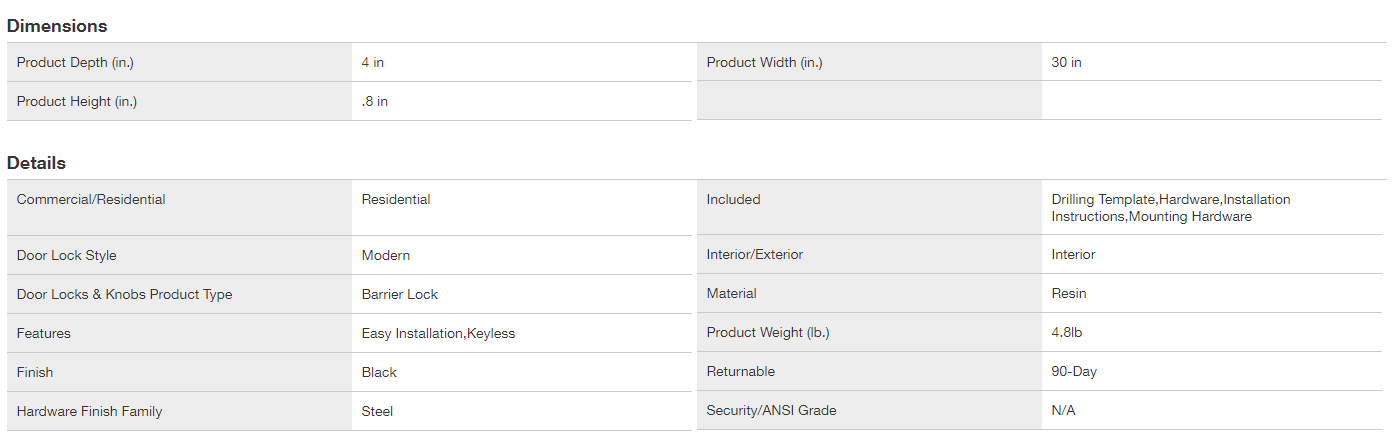
Task: Click the Barrier Lock product type value
Action: click(400, 294)
